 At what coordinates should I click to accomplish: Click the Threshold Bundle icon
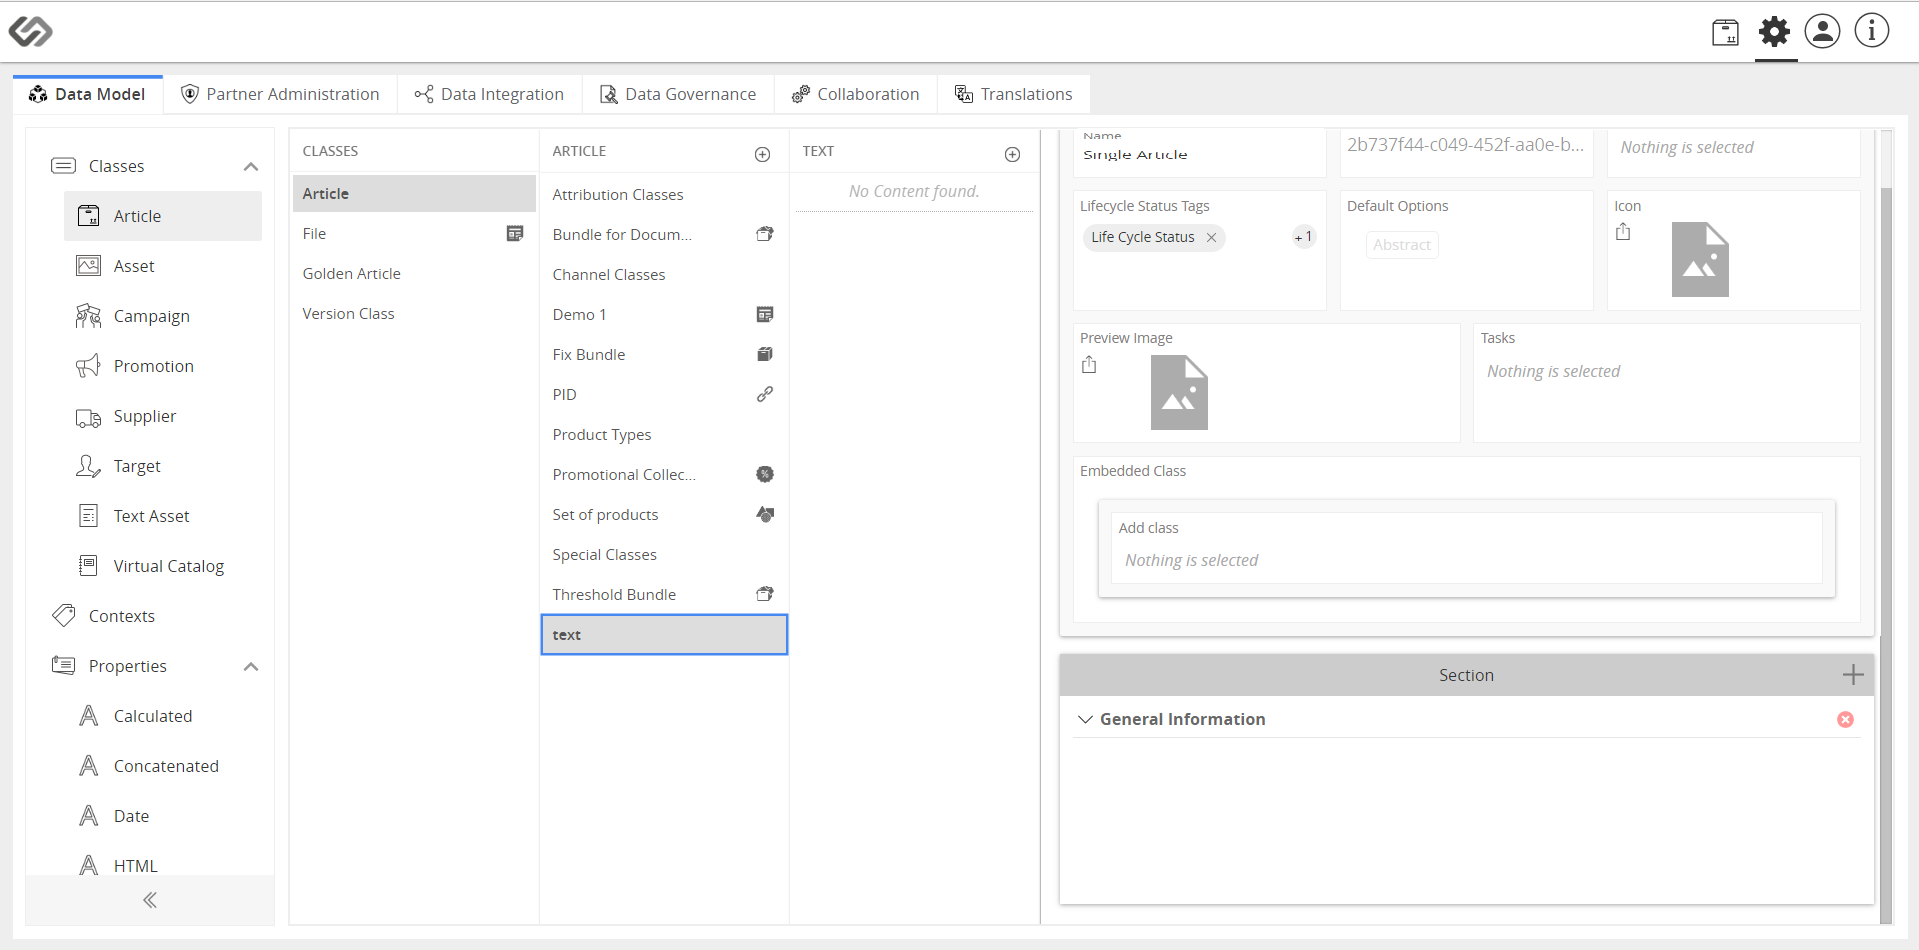(x=765, y=594)
